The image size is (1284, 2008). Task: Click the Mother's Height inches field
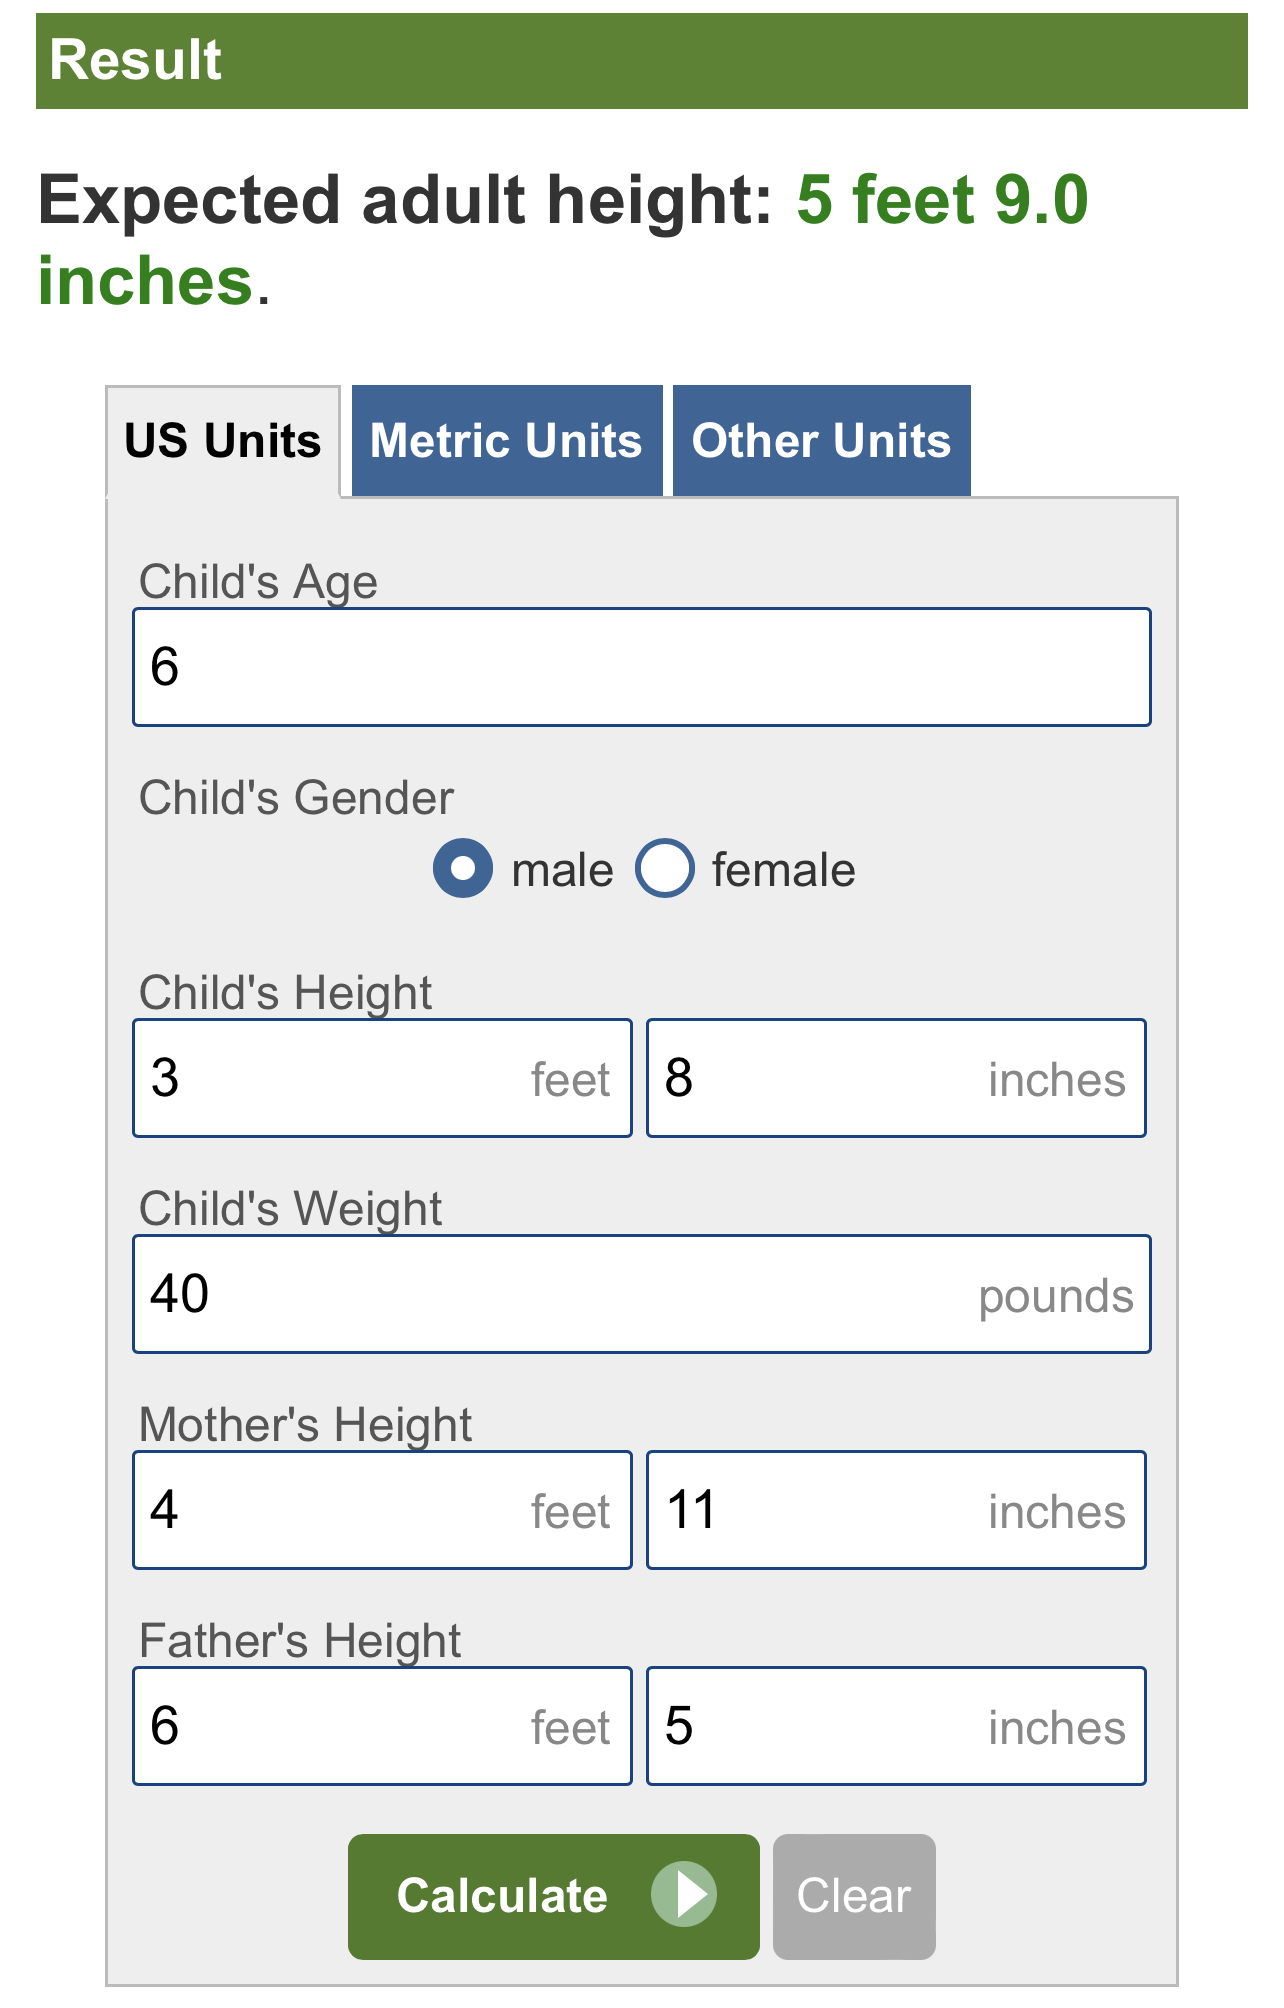click(x=896, y=1510)
